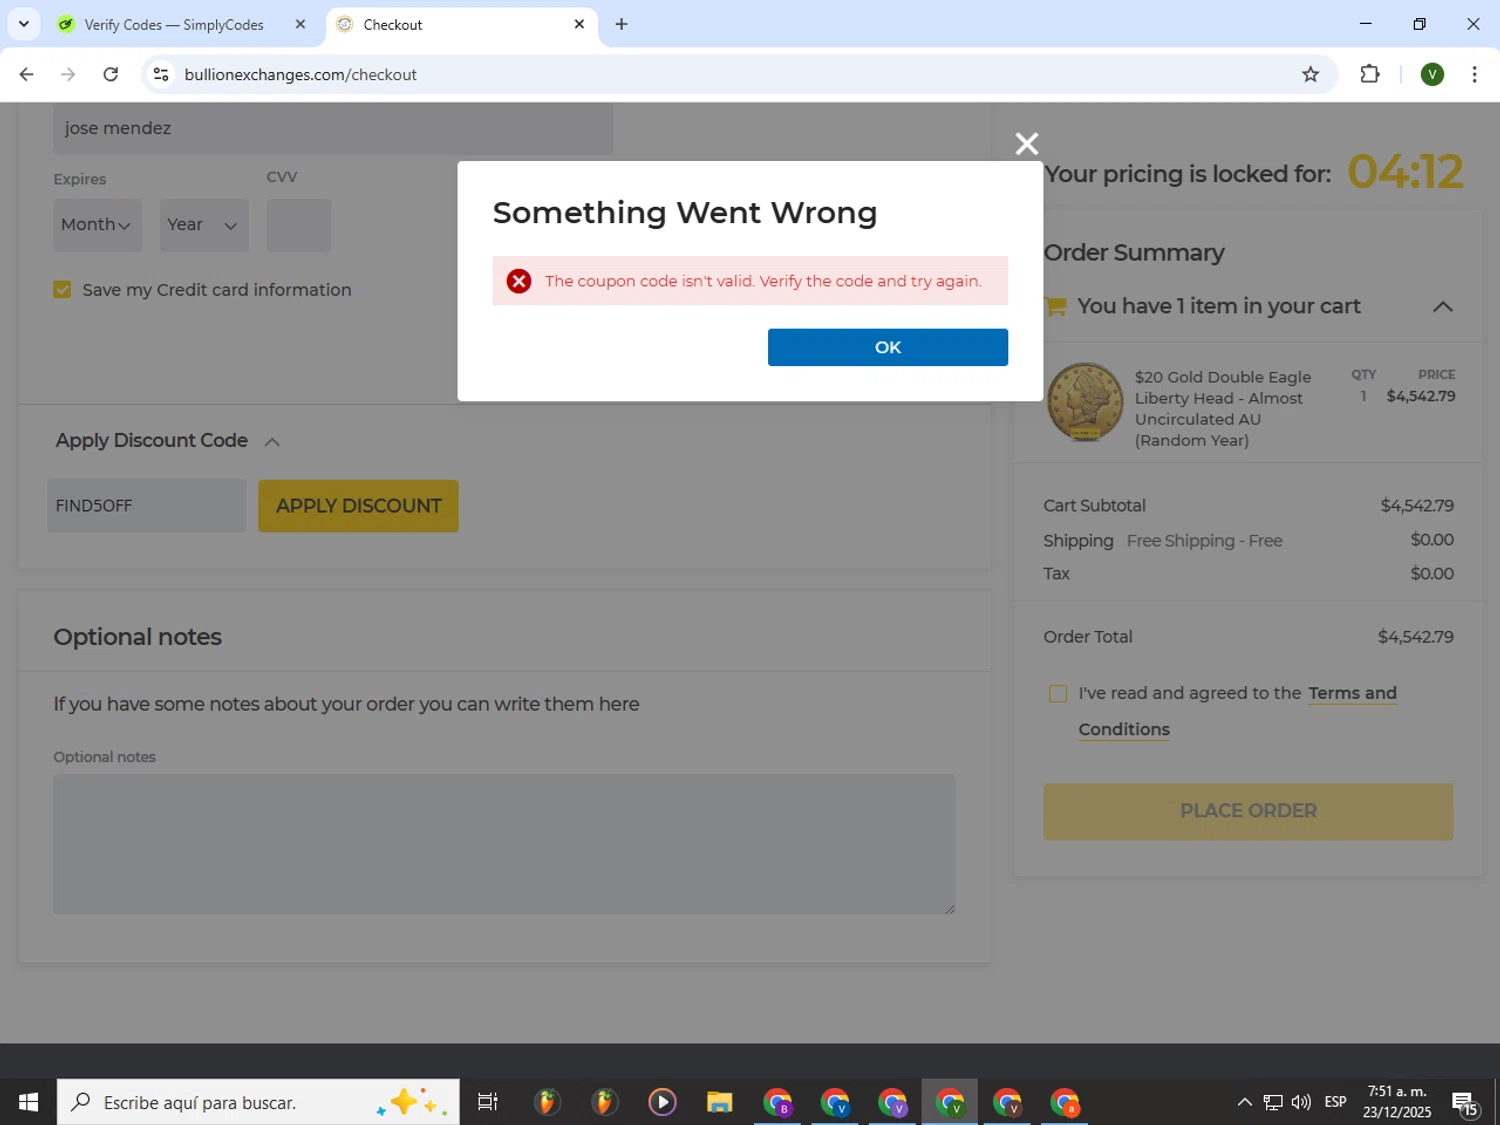
Task: Click the shopping cart icon in summary
Action: (x=1055, y=307)
